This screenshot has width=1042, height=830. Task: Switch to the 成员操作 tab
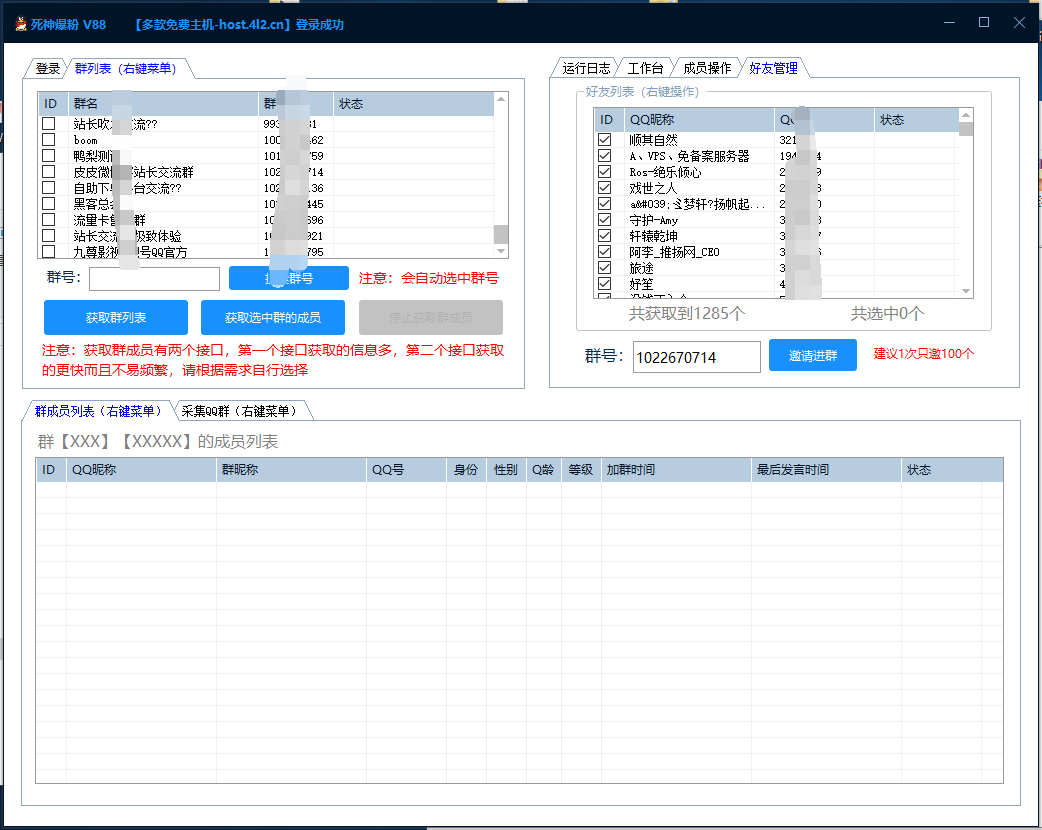point(707,69)
